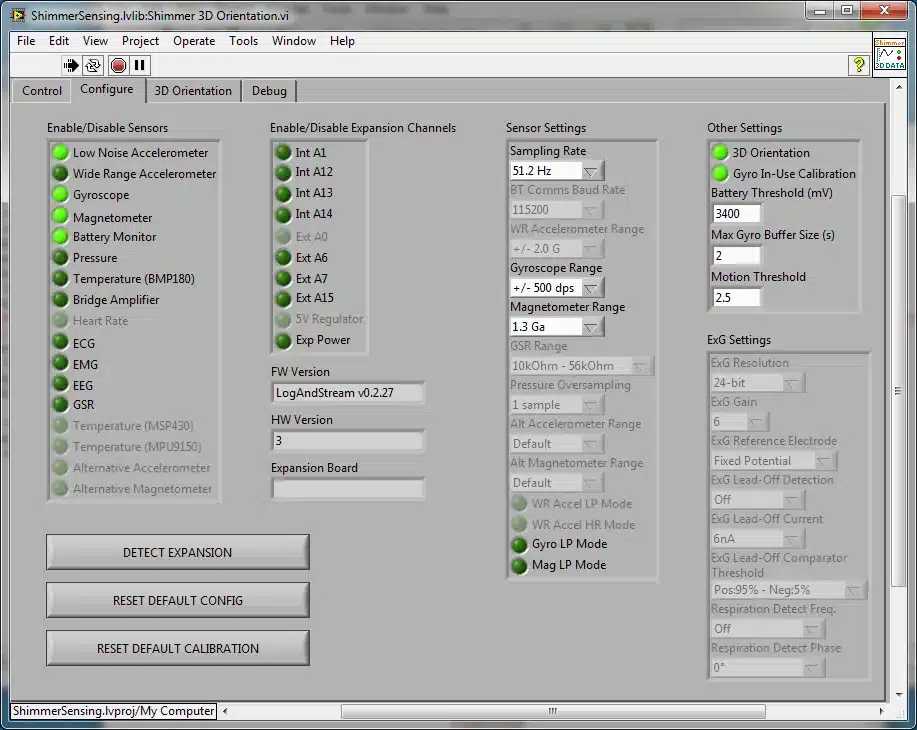
Task: Click the FW Version text field
Action: pos(348,392)
